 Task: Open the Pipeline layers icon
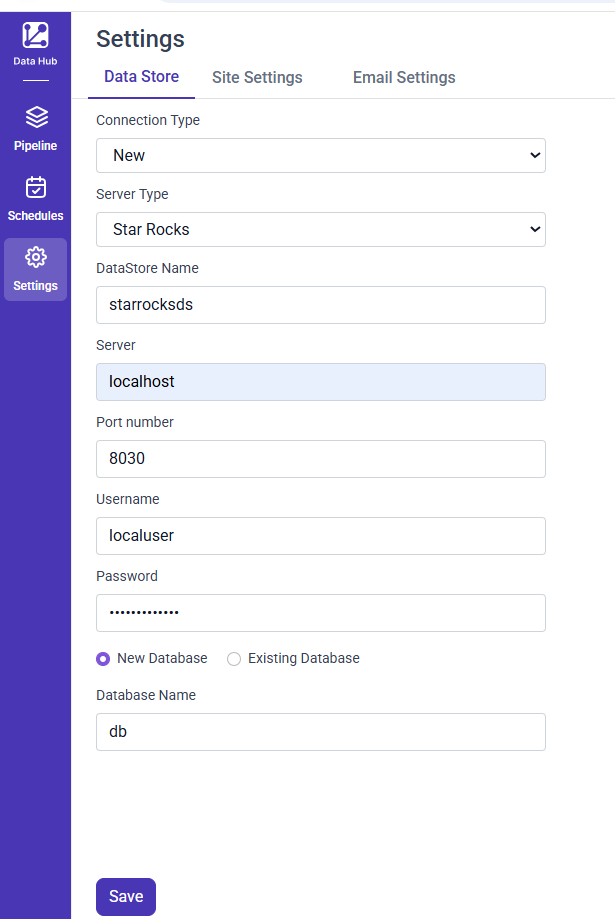coord(36,118)
